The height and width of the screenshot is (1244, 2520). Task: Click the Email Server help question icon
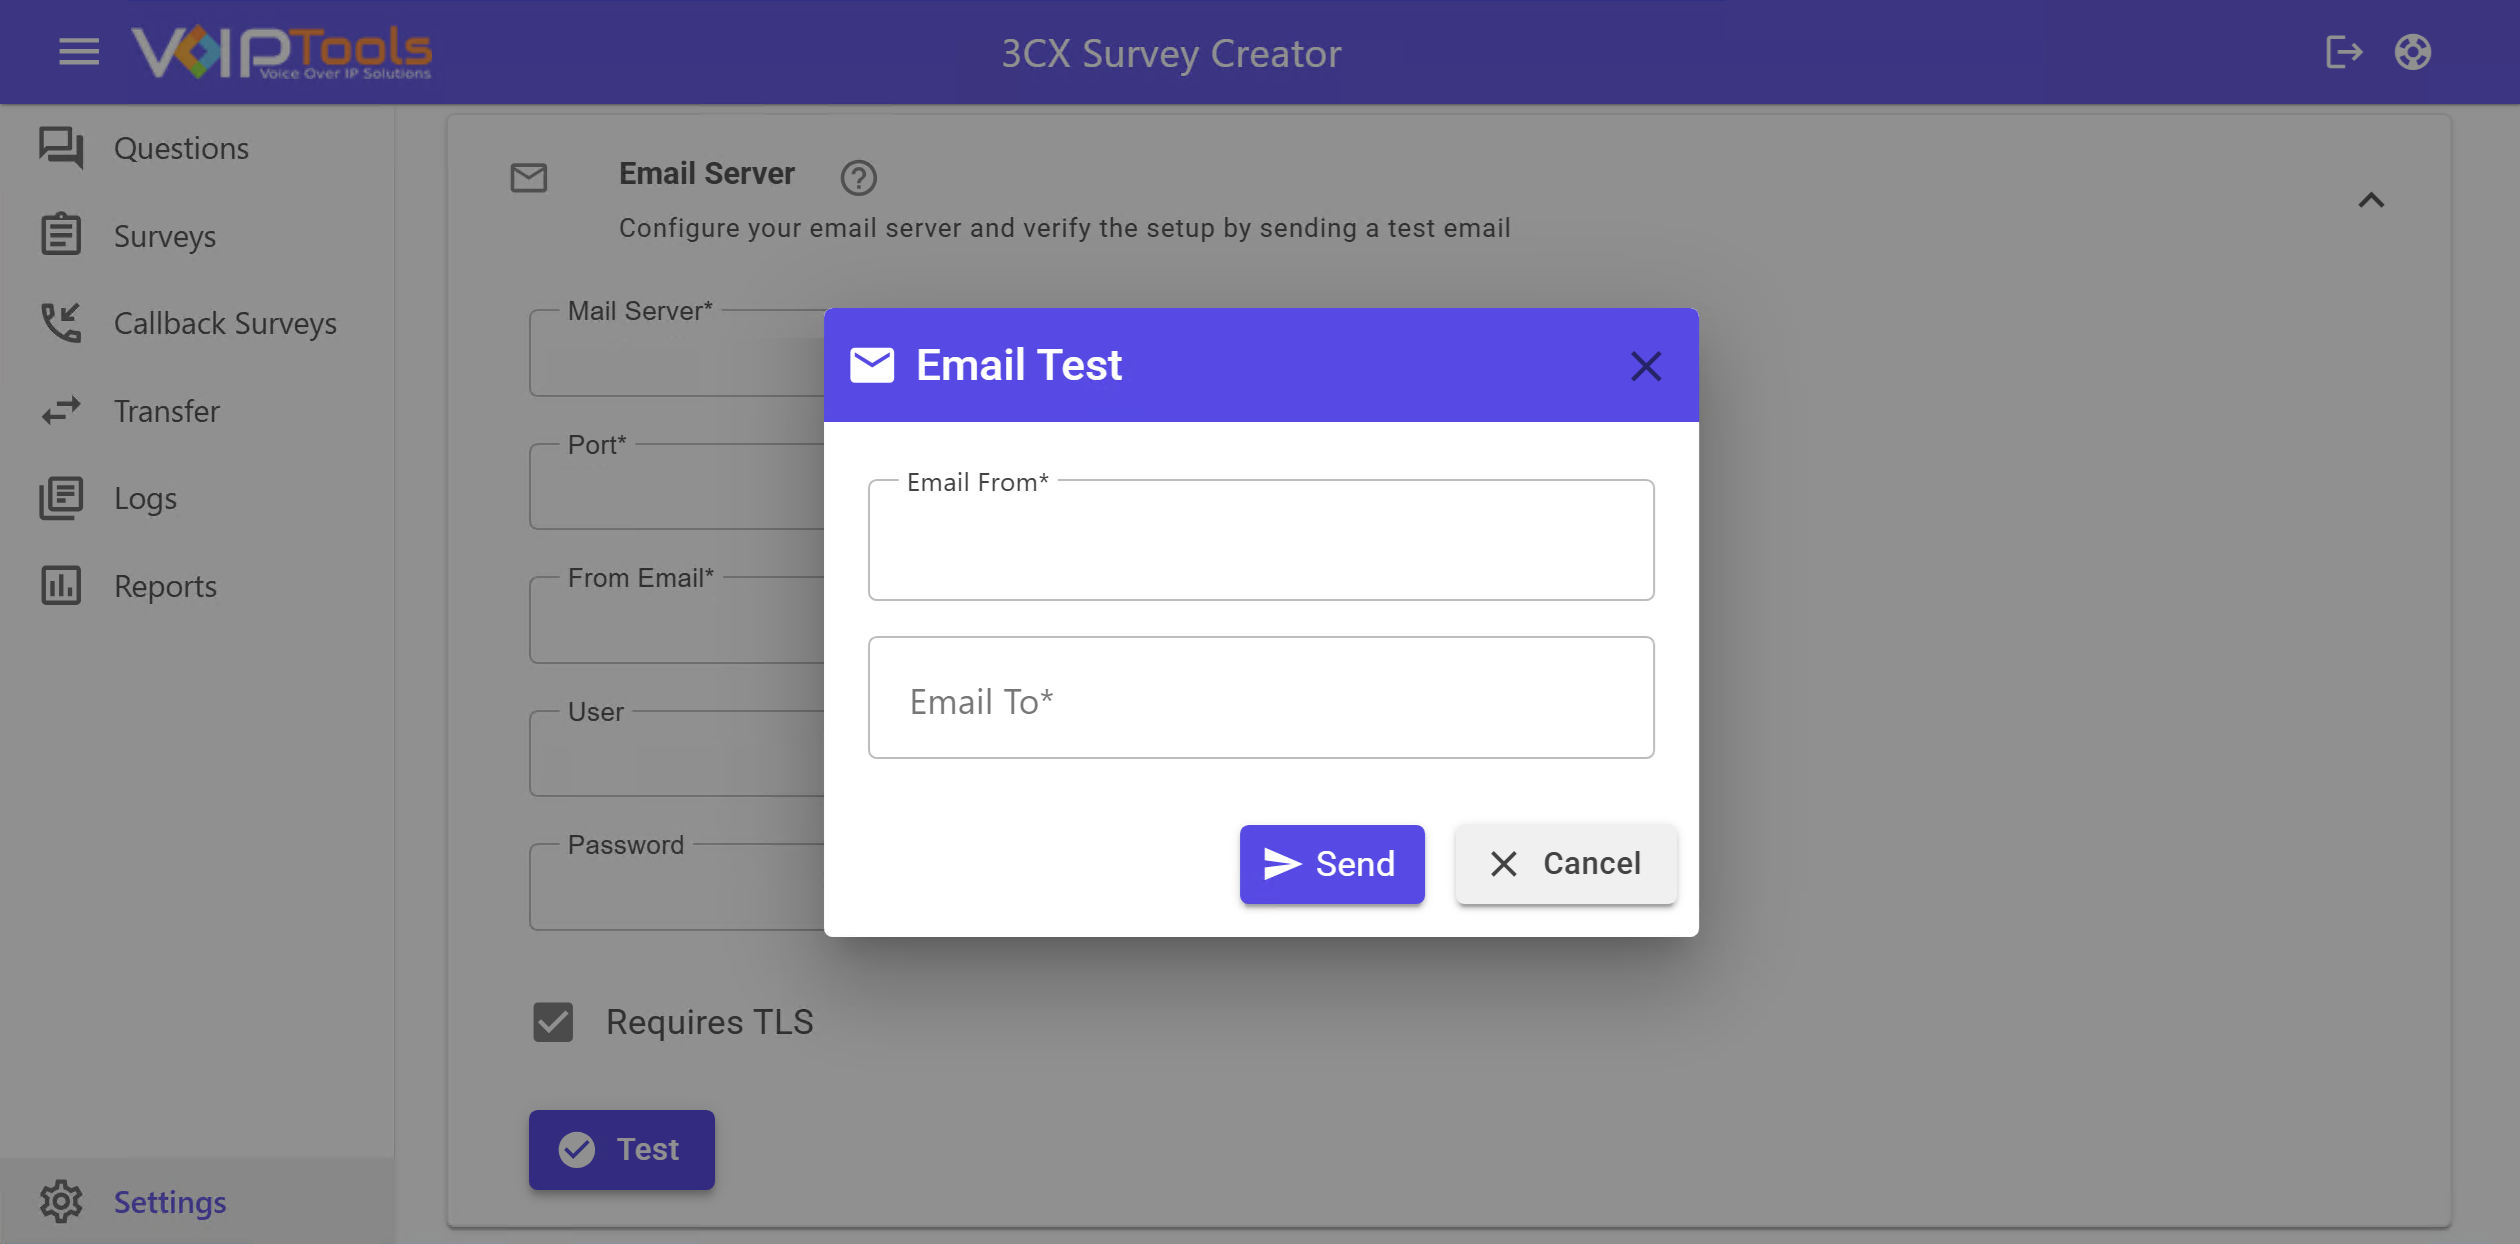point(858,178)
